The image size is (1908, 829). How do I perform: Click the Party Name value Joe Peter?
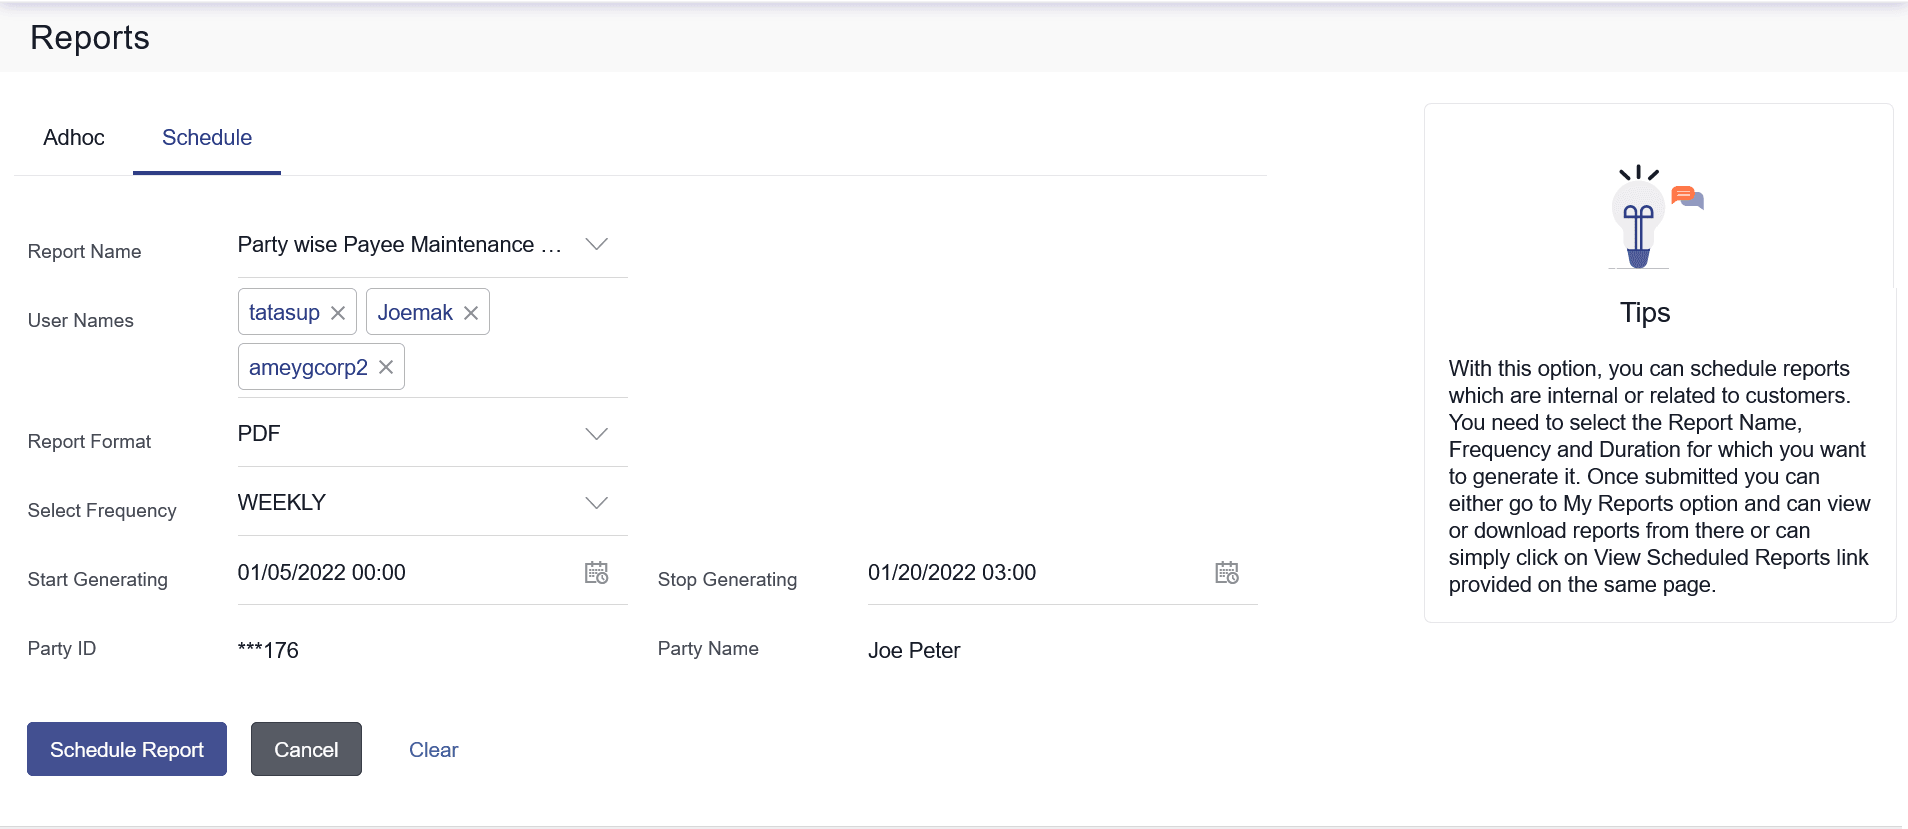(914, 651)
